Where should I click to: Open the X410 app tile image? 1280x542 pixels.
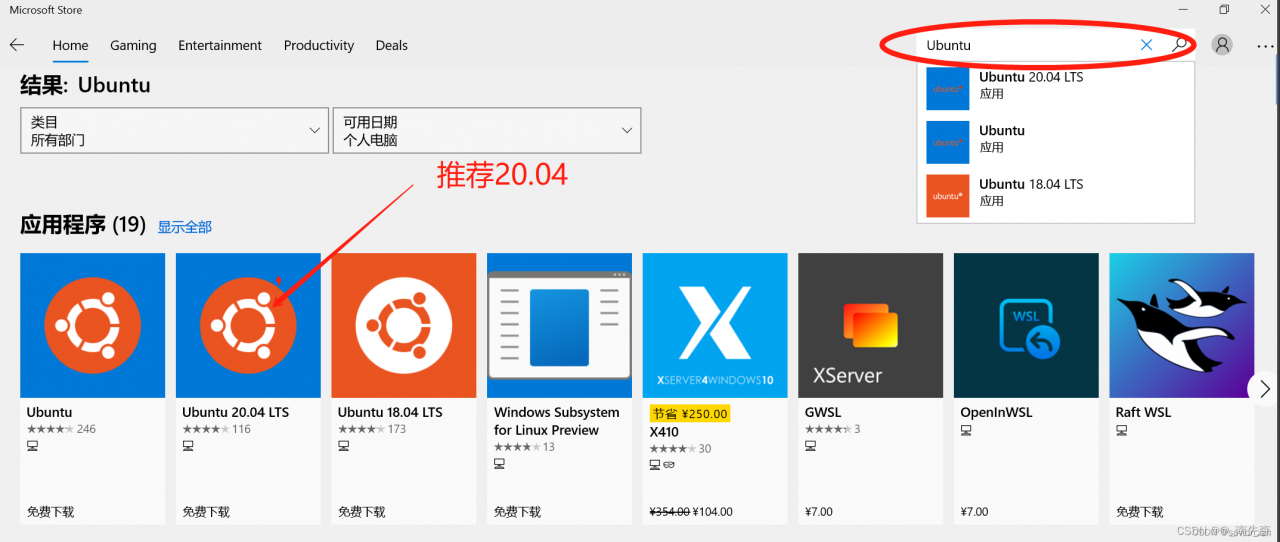click(715, 325)
